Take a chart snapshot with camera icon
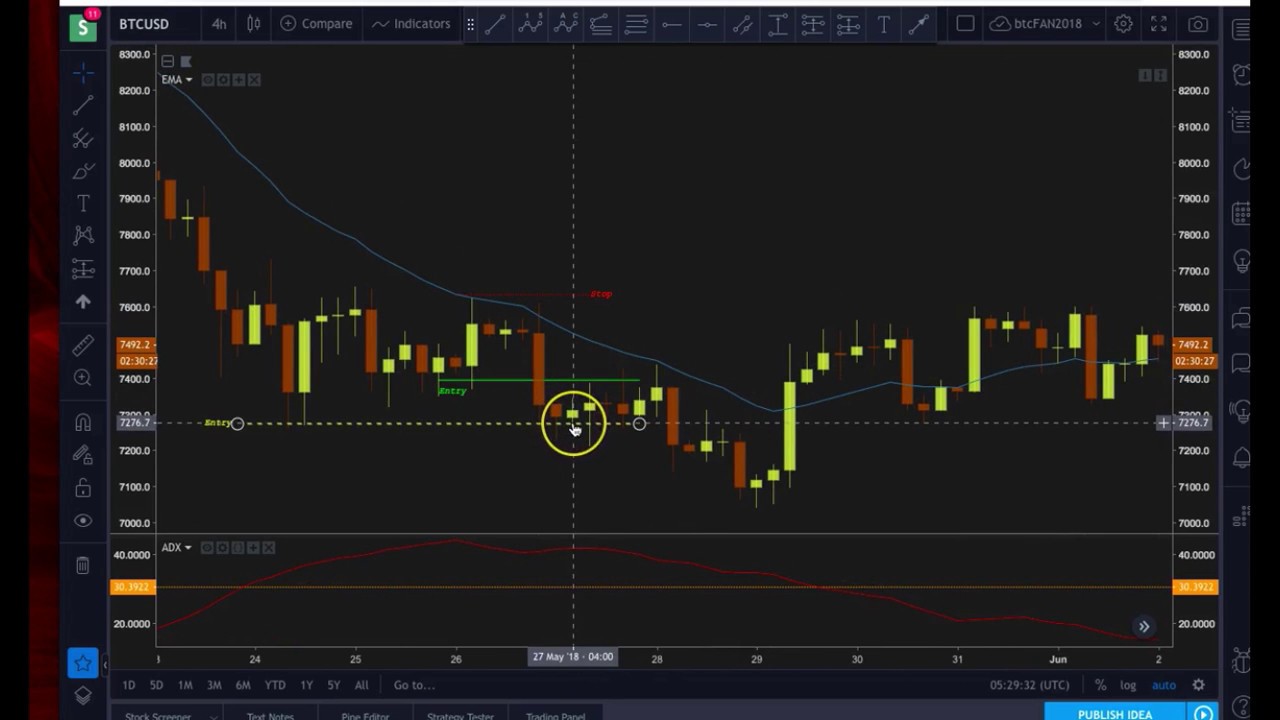 click(x=1198, y=24)
